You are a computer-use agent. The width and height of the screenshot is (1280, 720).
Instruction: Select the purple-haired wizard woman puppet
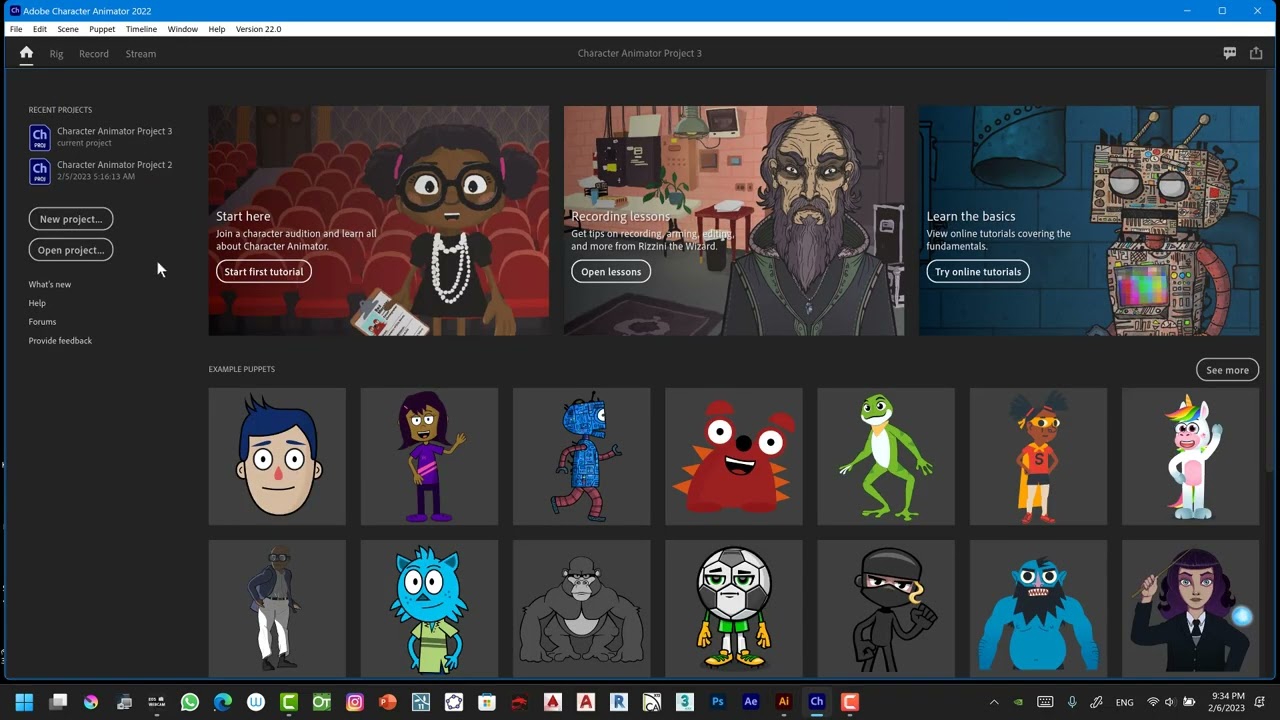pos(1190,608)
